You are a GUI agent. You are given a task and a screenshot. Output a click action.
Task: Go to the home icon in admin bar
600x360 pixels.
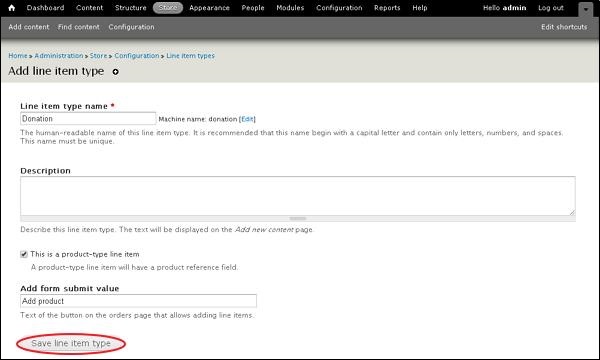click(12, 8)
